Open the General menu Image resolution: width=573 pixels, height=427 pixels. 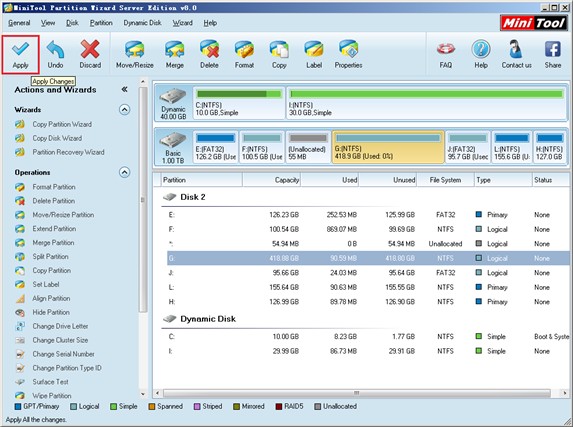pyautogui.click(x=19, y=23)
